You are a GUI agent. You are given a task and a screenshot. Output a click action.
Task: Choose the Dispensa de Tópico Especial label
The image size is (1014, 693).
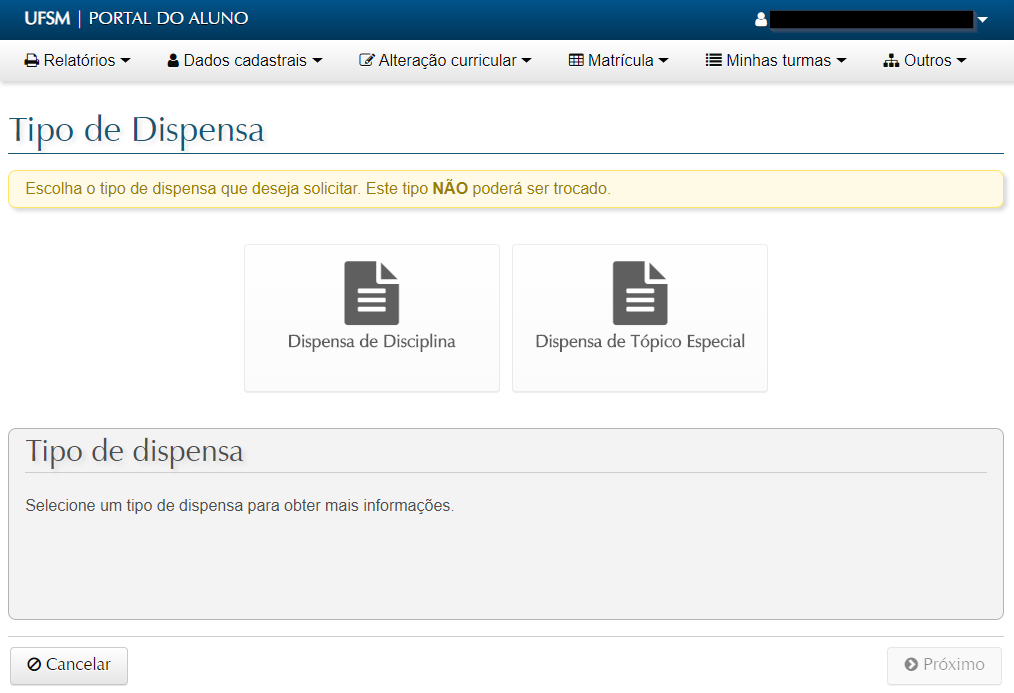640,342
